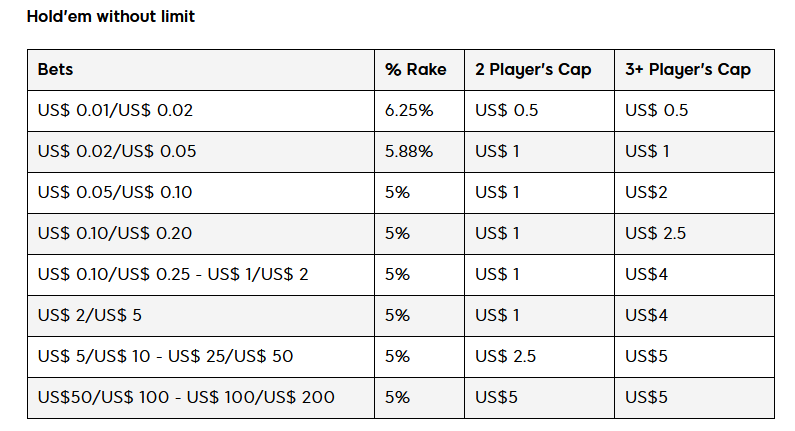Image resolution: width=795 pixels, height=431 pixels.
Task: Select the US$ 0.05/US$ 0.10 bets cell
Action: pos(115,193)
